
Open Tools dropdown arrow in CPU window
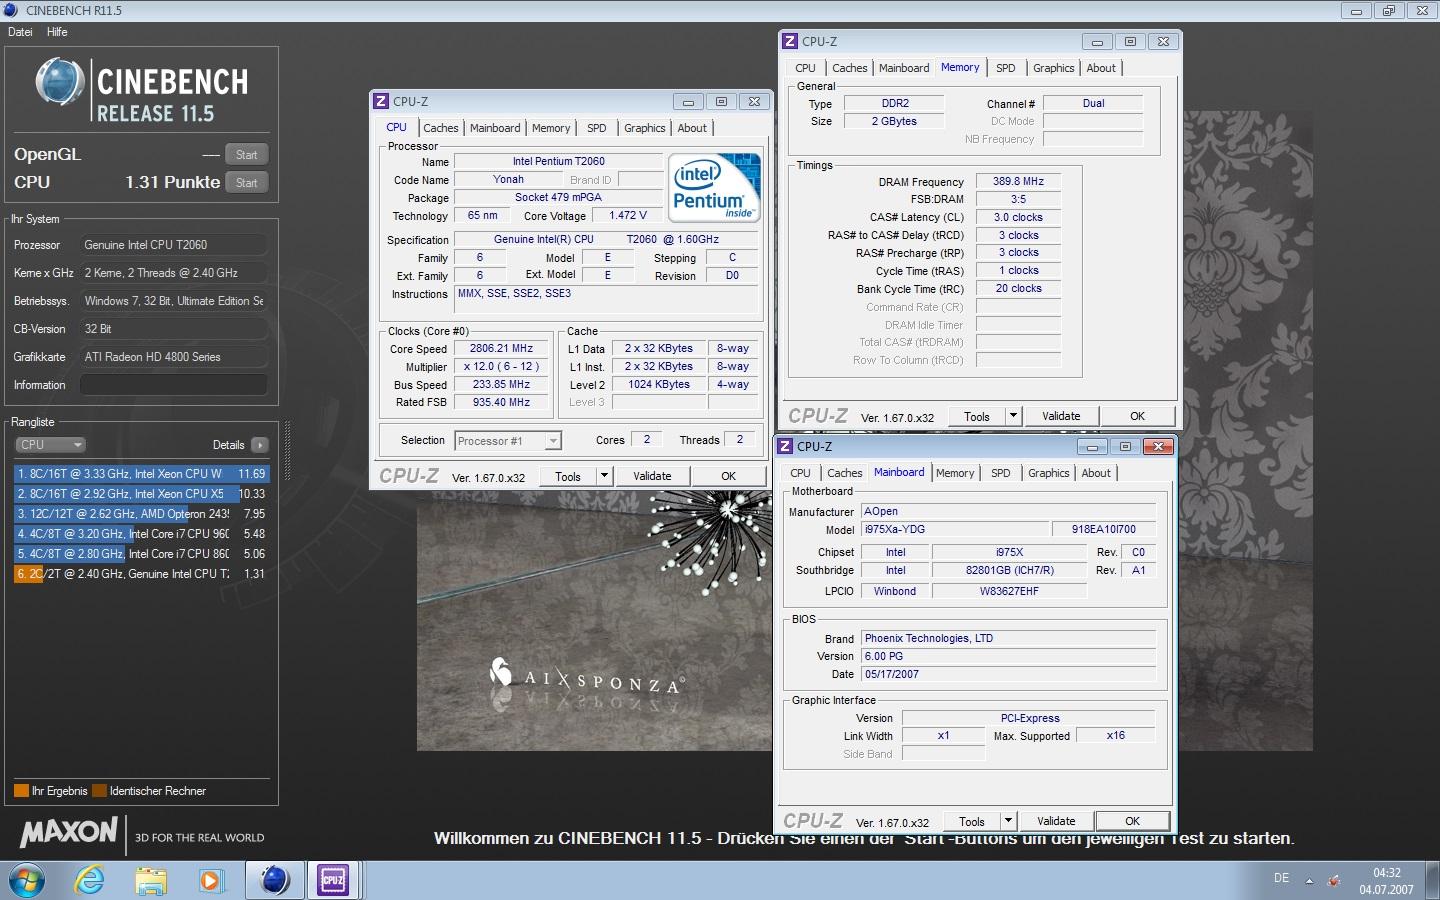pos(604,476)
